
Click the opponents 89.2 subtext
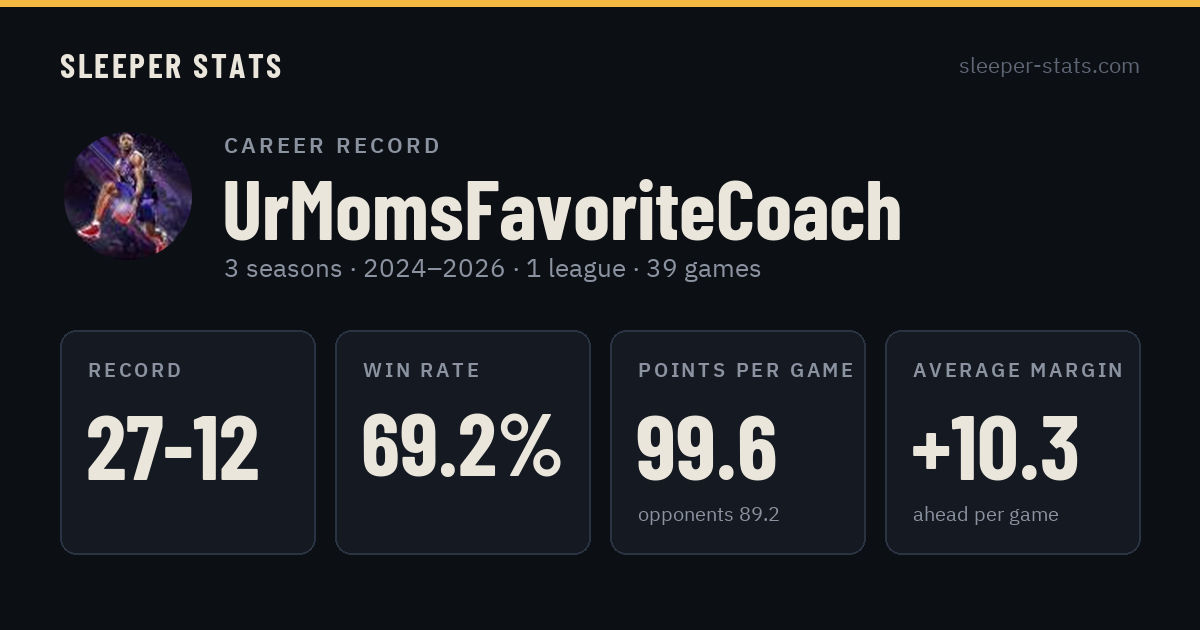708,515
